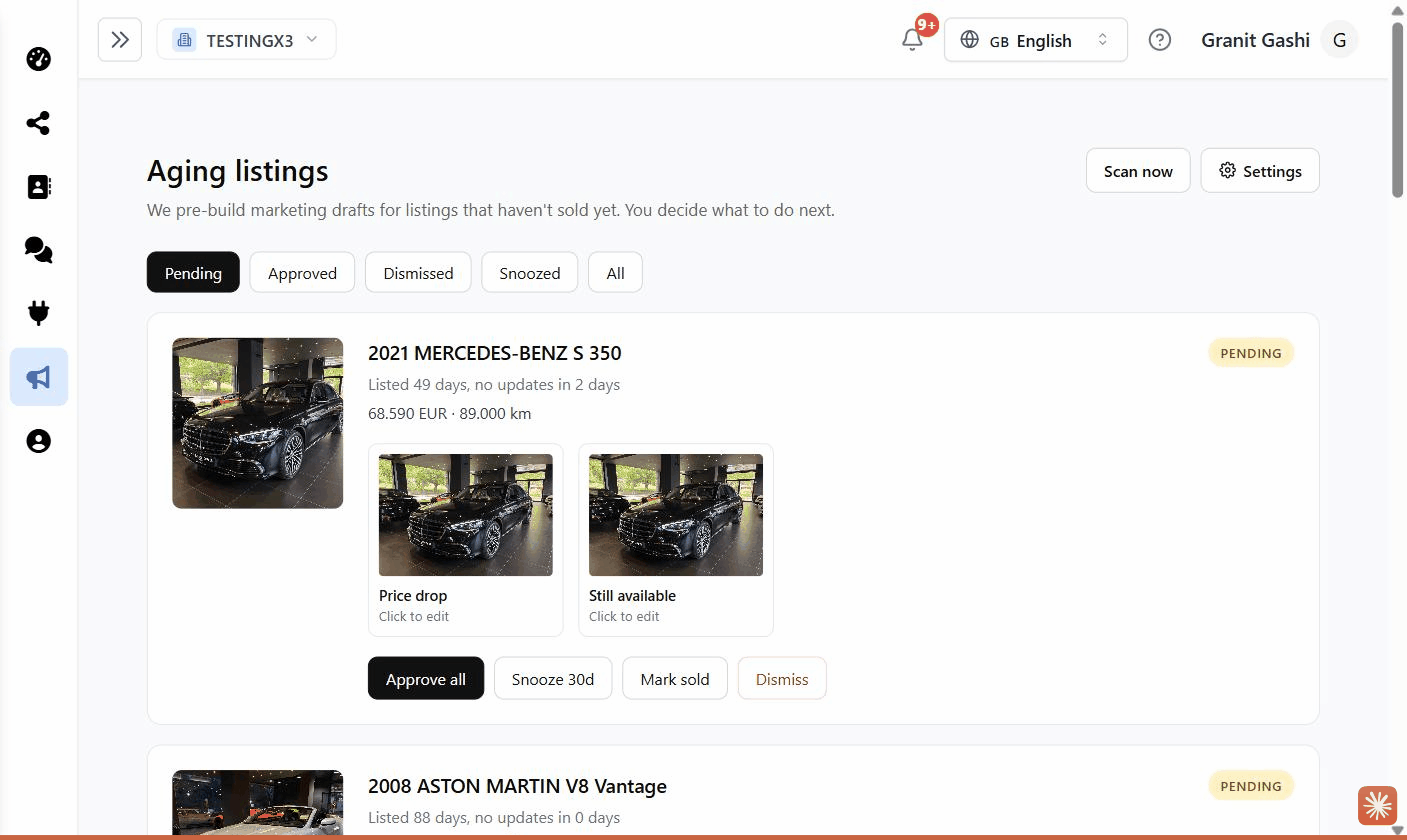Click "Listed 49 days, no updates in 2 days"
This screenshot has width=1407, height=840.
pyautogui.click(x=494, y=384)
